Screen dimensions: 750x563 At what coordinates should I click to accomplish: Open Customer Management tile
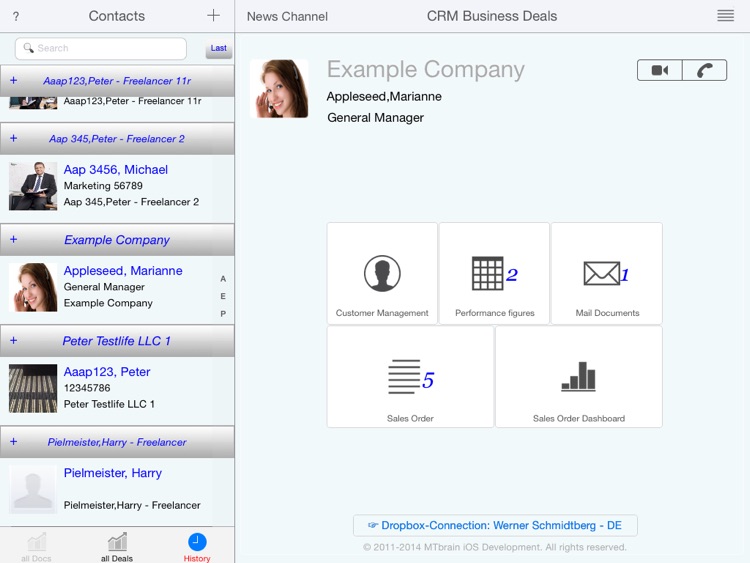pyautogui.click(x=382, y=273)
